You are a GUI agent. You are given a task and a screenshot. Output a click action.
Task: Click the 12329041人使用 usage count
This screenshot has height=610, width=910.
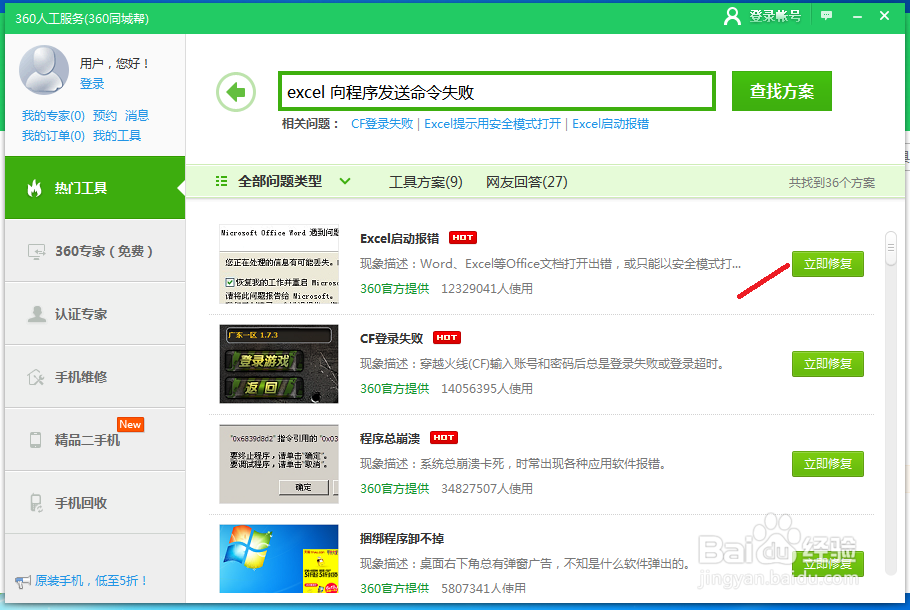point(486,288)
